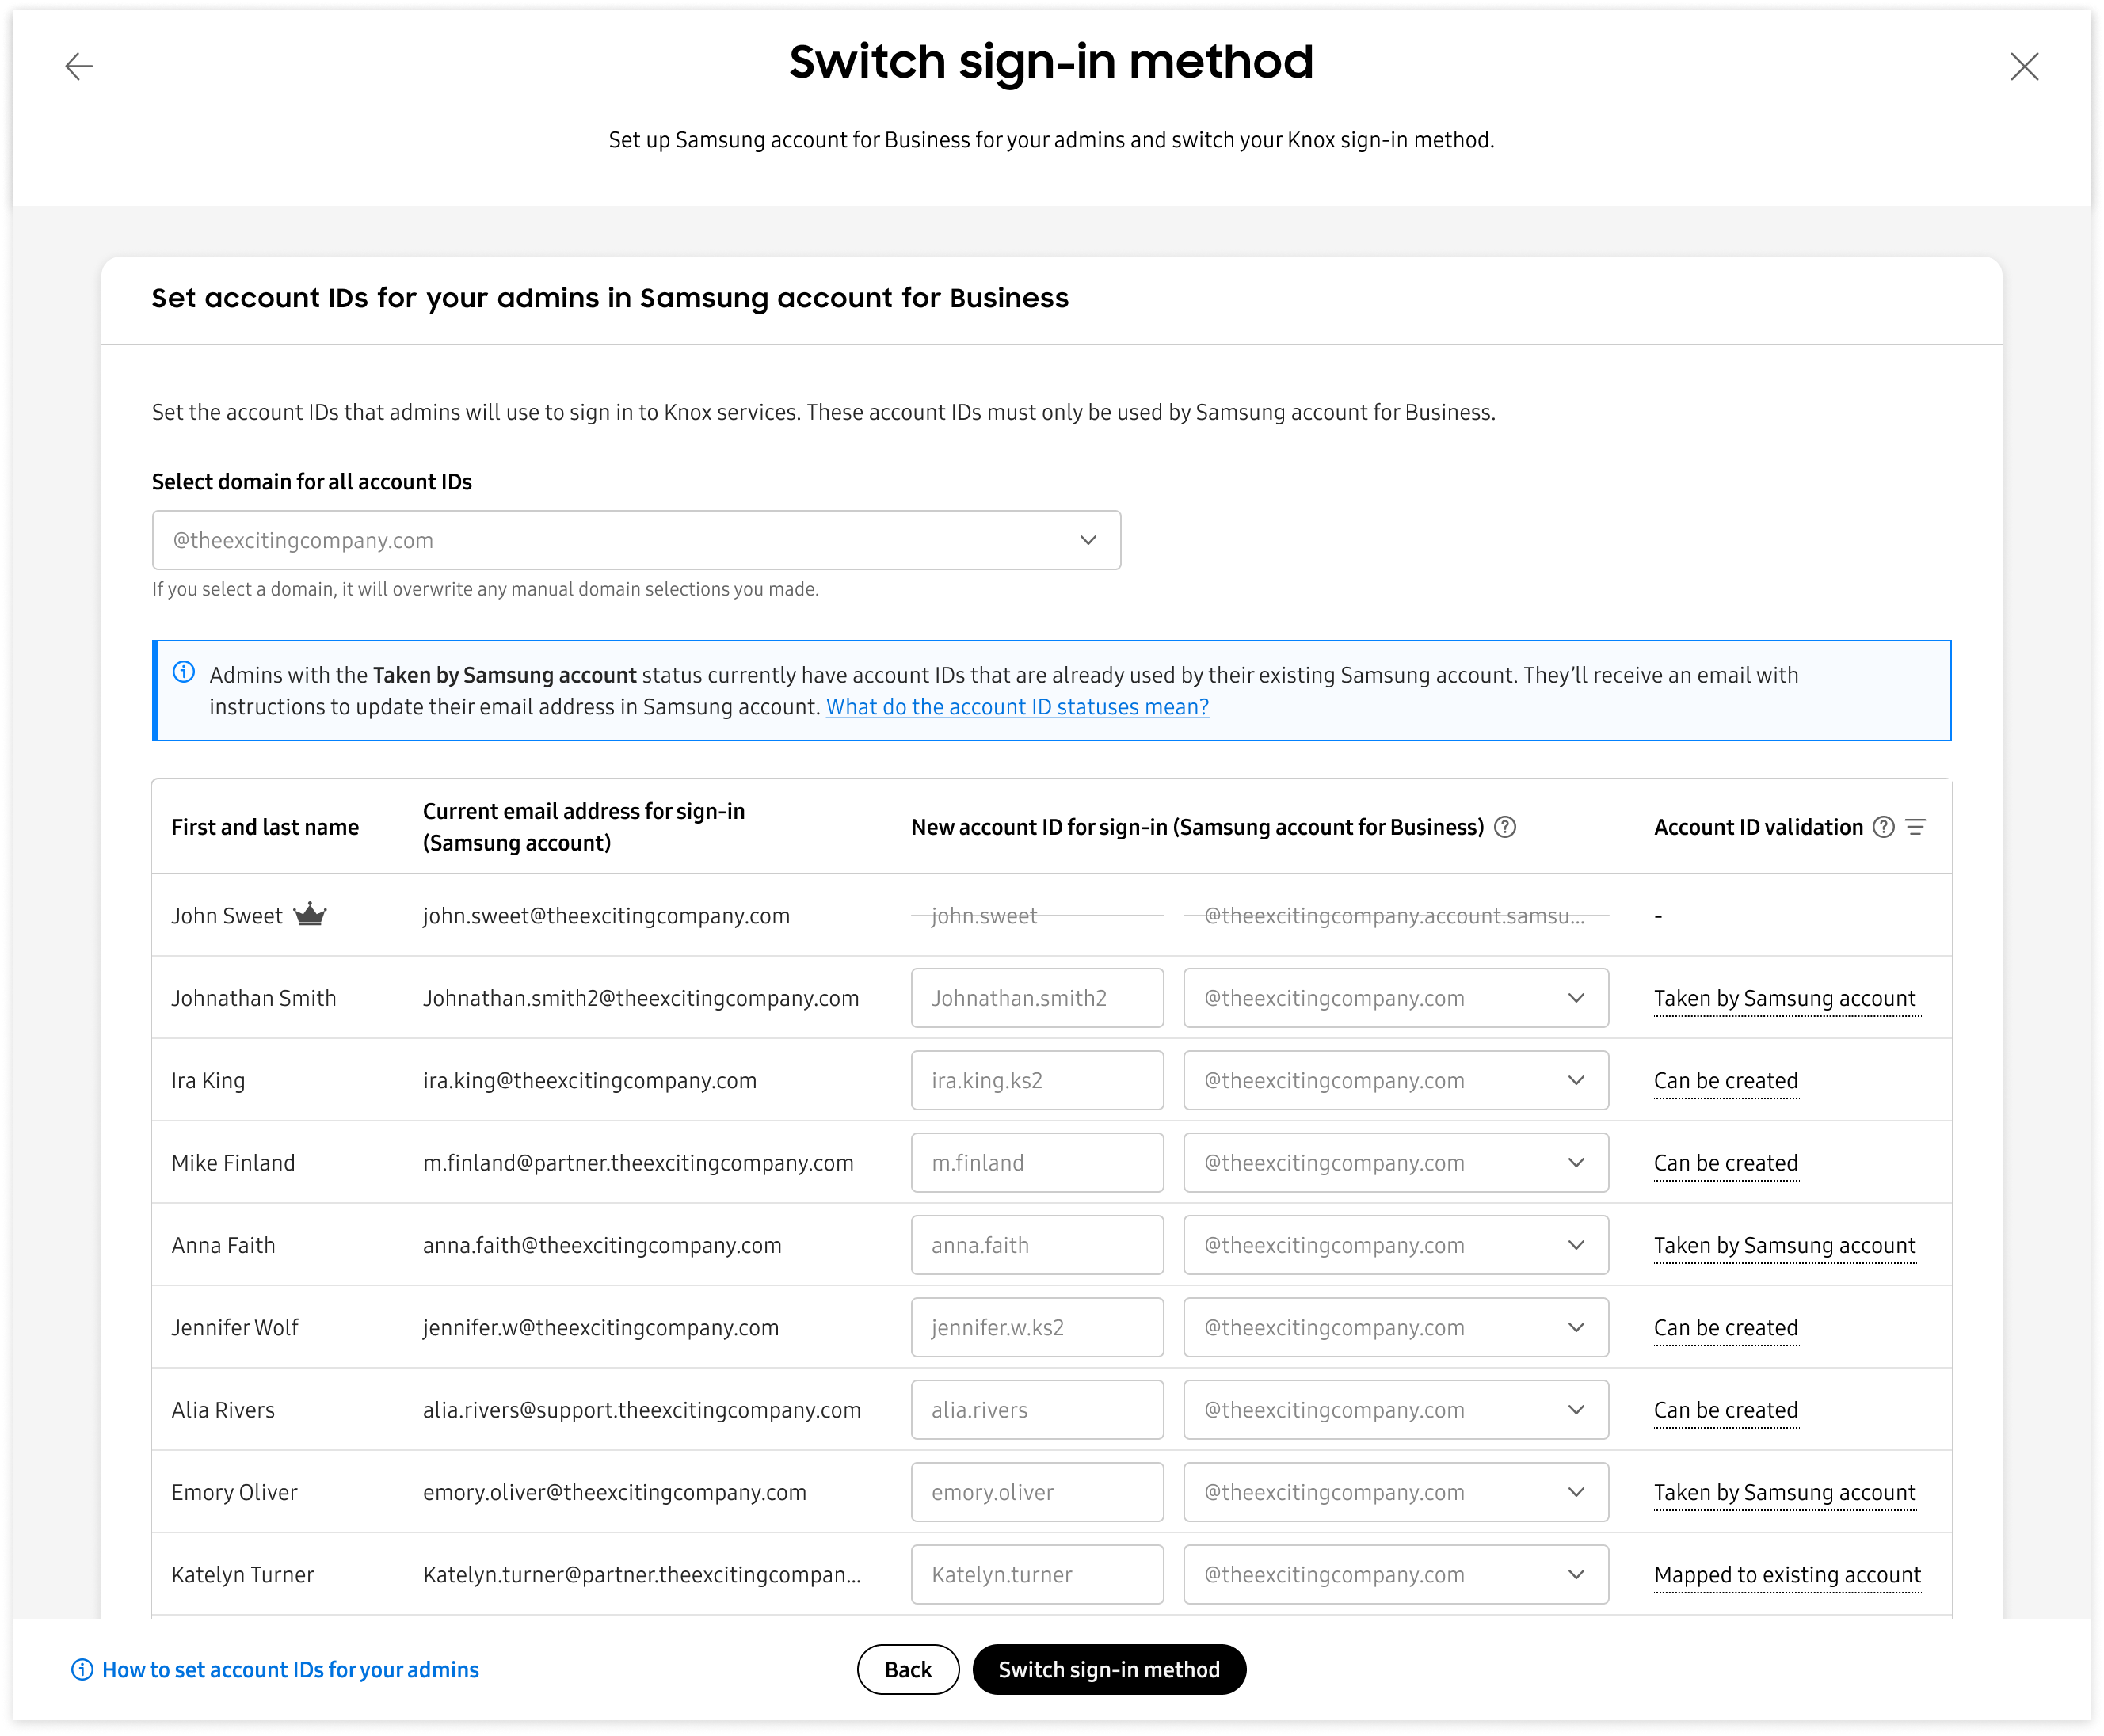Click the back arrow icon at top left

79,66
